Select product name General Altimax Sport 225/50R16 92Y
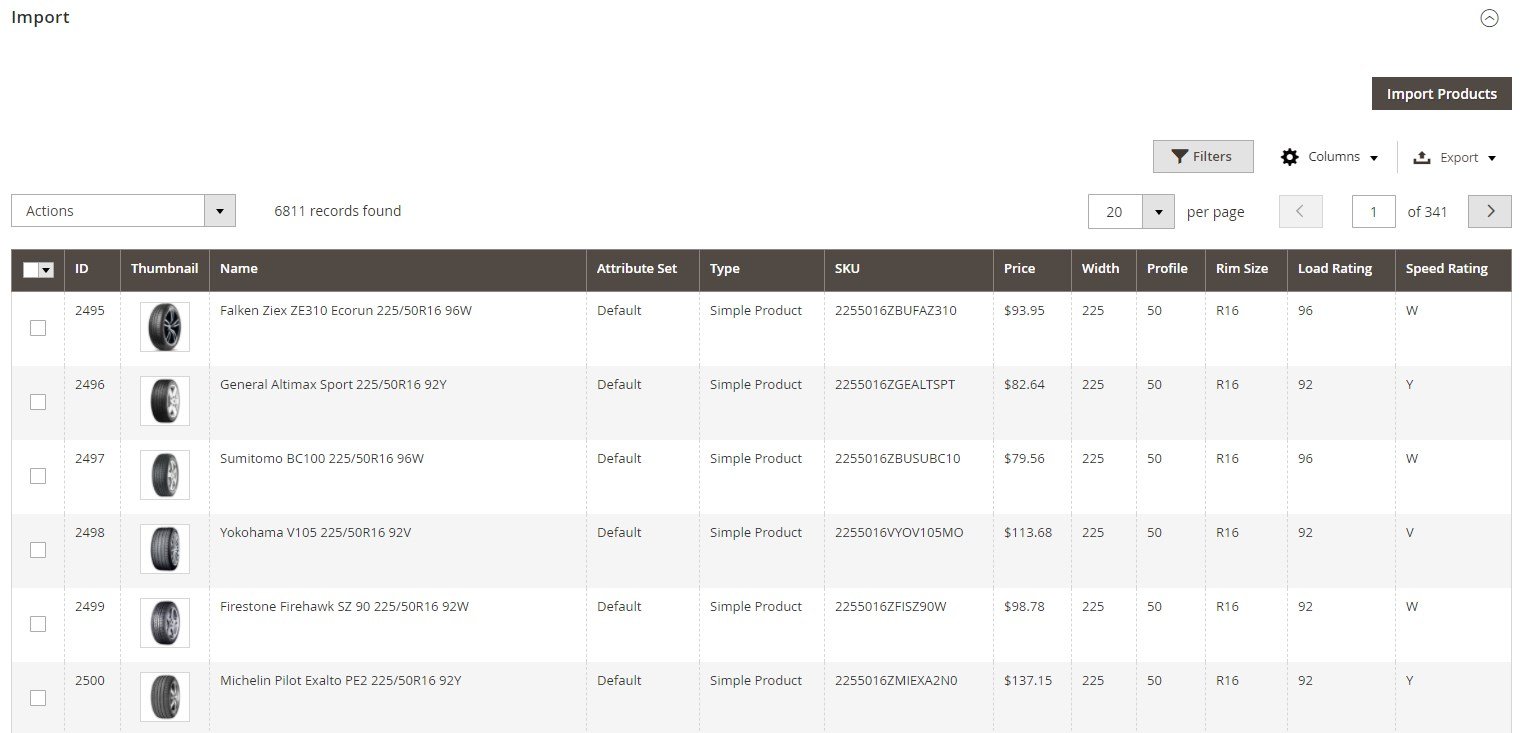Viewport: 1525px width, 733px height. pos(333,385)
